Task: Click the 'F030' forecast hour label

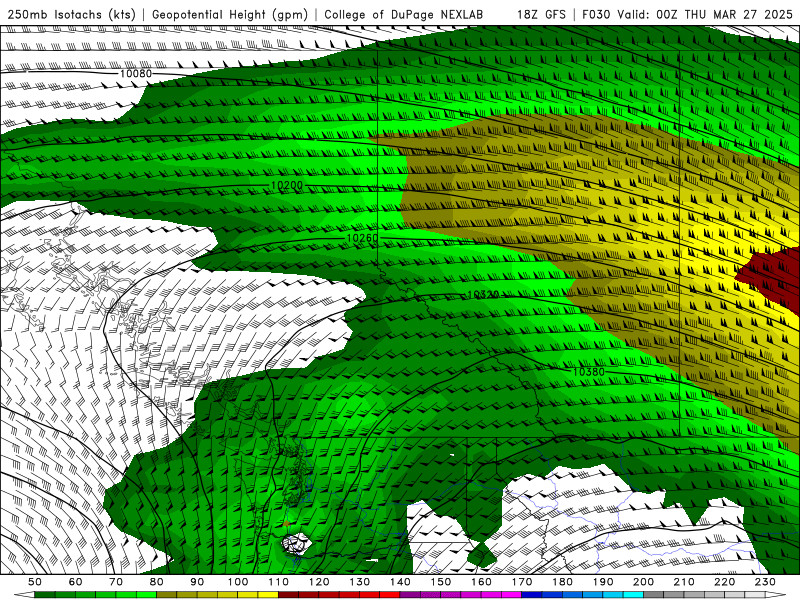Action: [x=596, y=14]
